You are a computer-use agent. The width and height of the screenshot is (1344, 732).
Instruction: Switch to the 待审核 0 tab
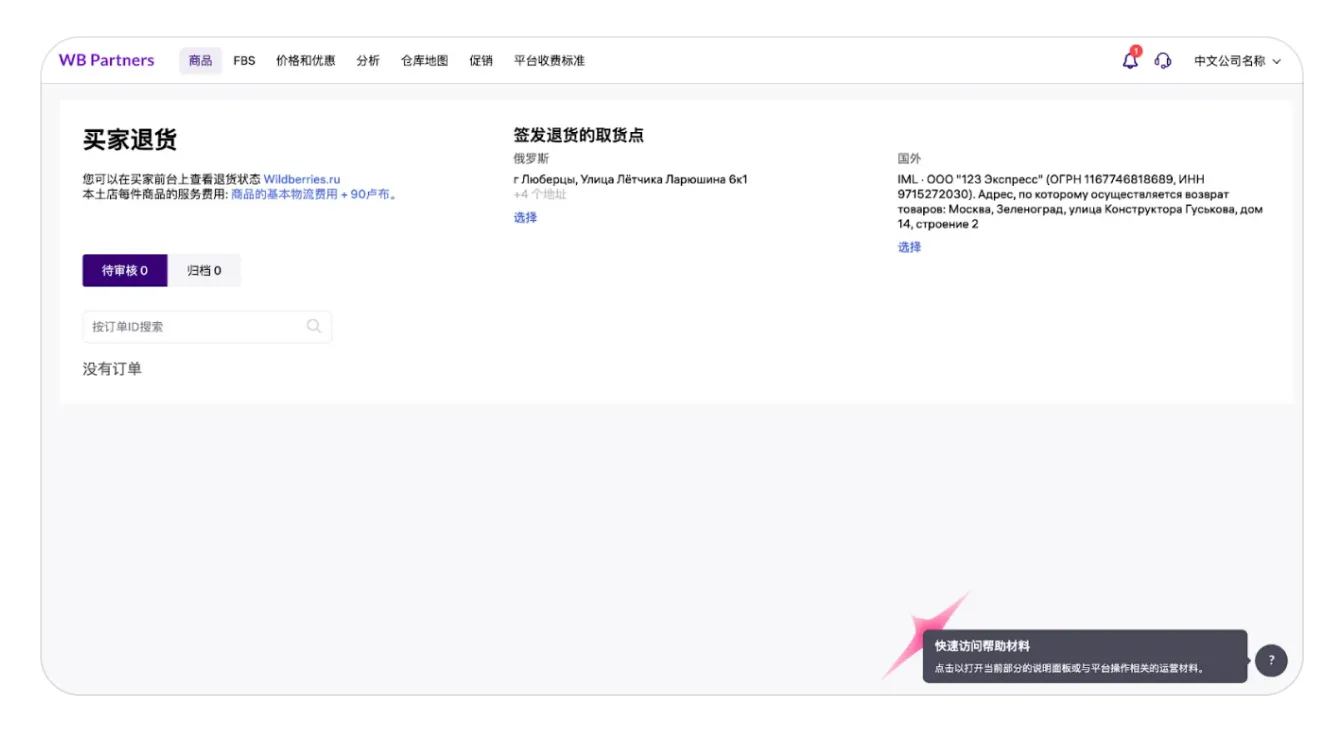click(125, 270)
